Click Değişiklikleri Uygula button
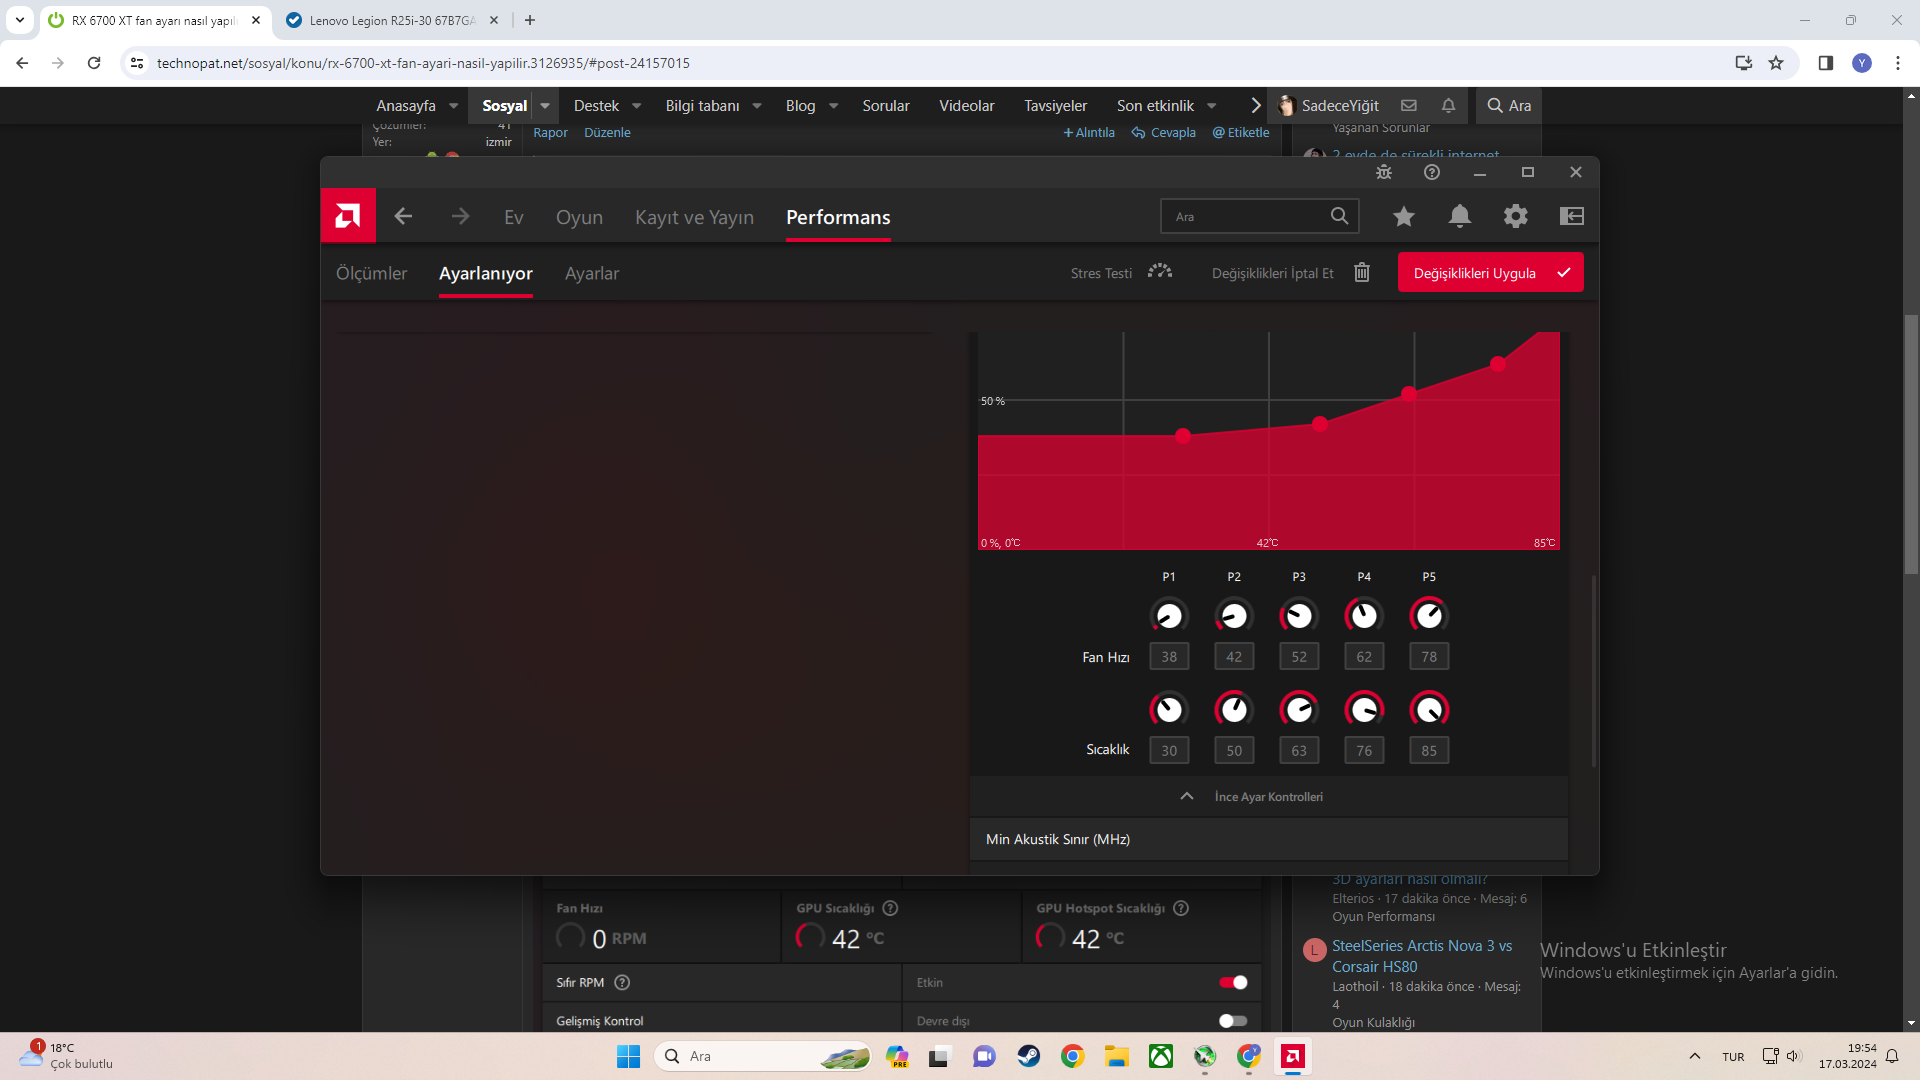 pyautogui.click(x=1490, y=273)
